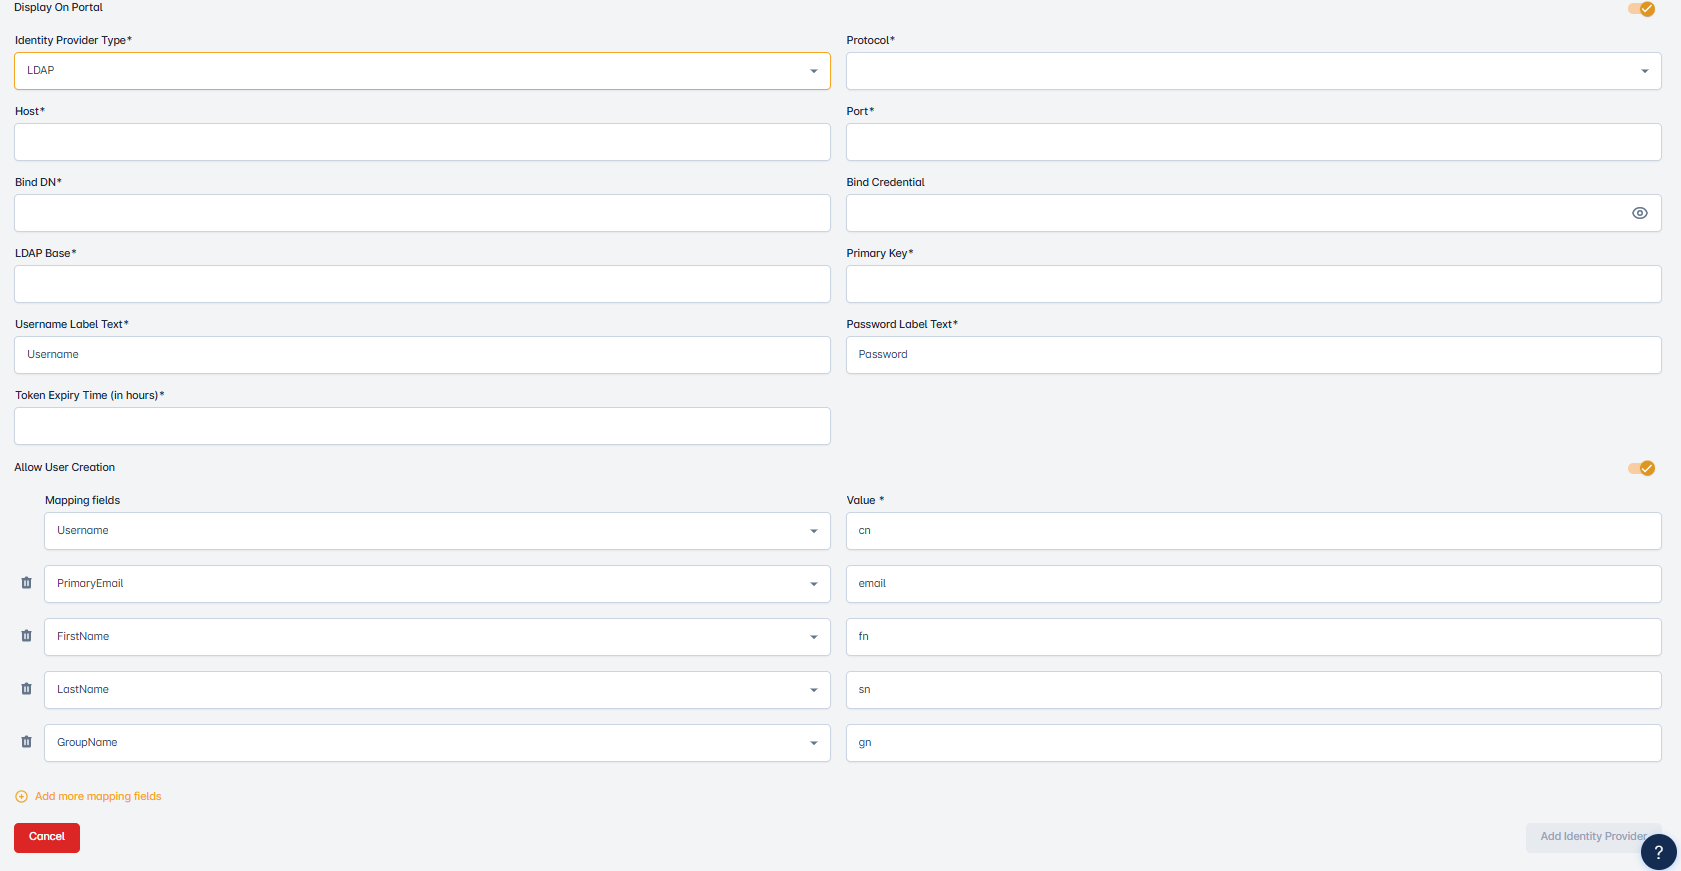Focus the Host input field
Screen dimensions: 1681x871
[421, 142]
